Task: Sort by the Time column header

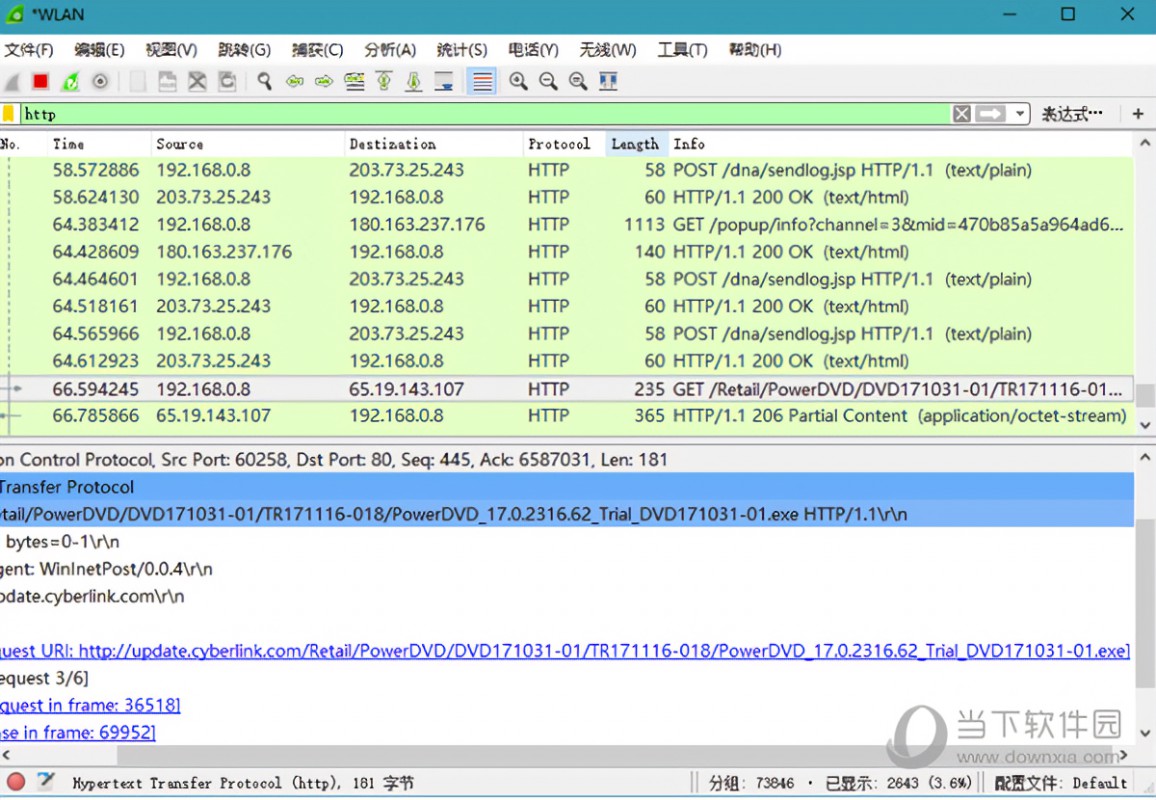Action: (100, 144)
